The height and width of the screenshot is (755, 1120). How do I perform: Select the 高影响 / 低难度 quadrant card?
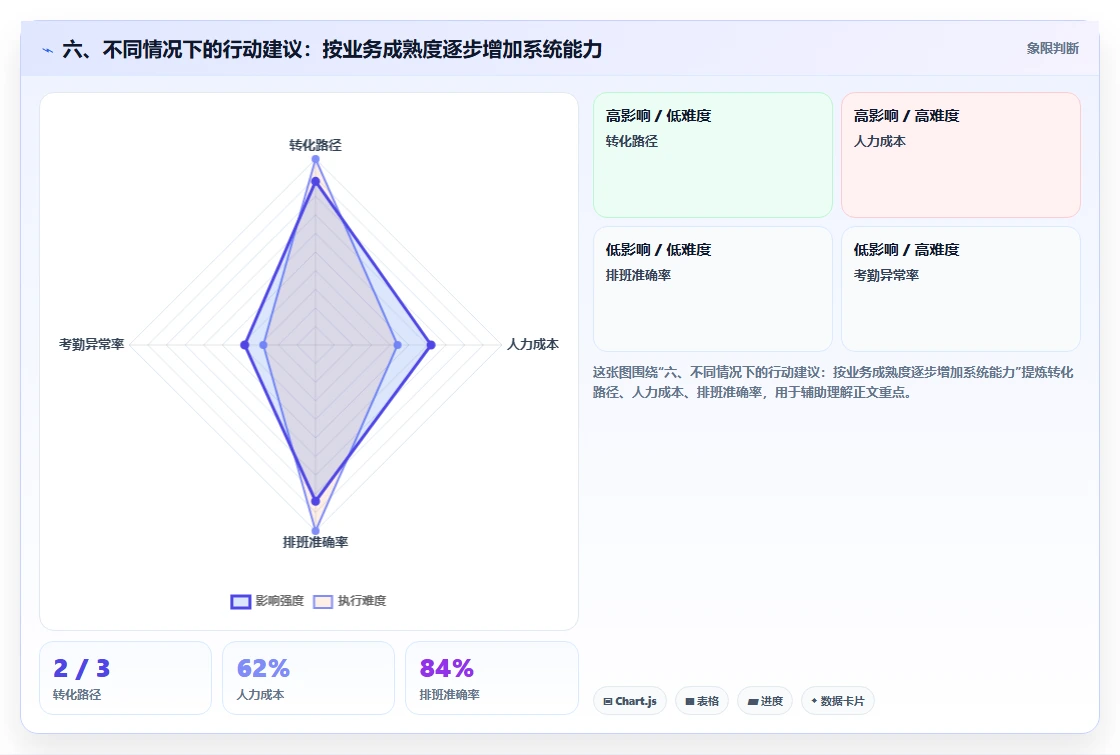coord(713,154)
